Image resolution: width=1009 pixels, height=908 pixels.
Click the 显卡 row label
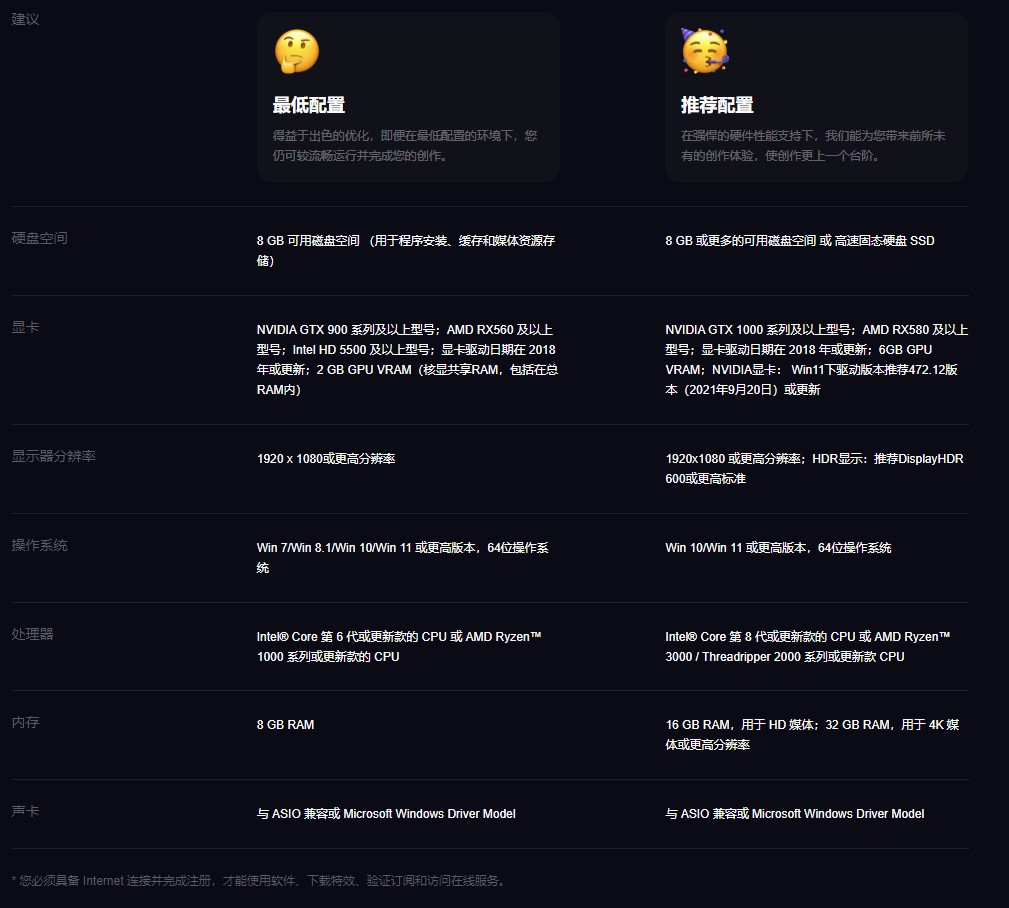25,327
